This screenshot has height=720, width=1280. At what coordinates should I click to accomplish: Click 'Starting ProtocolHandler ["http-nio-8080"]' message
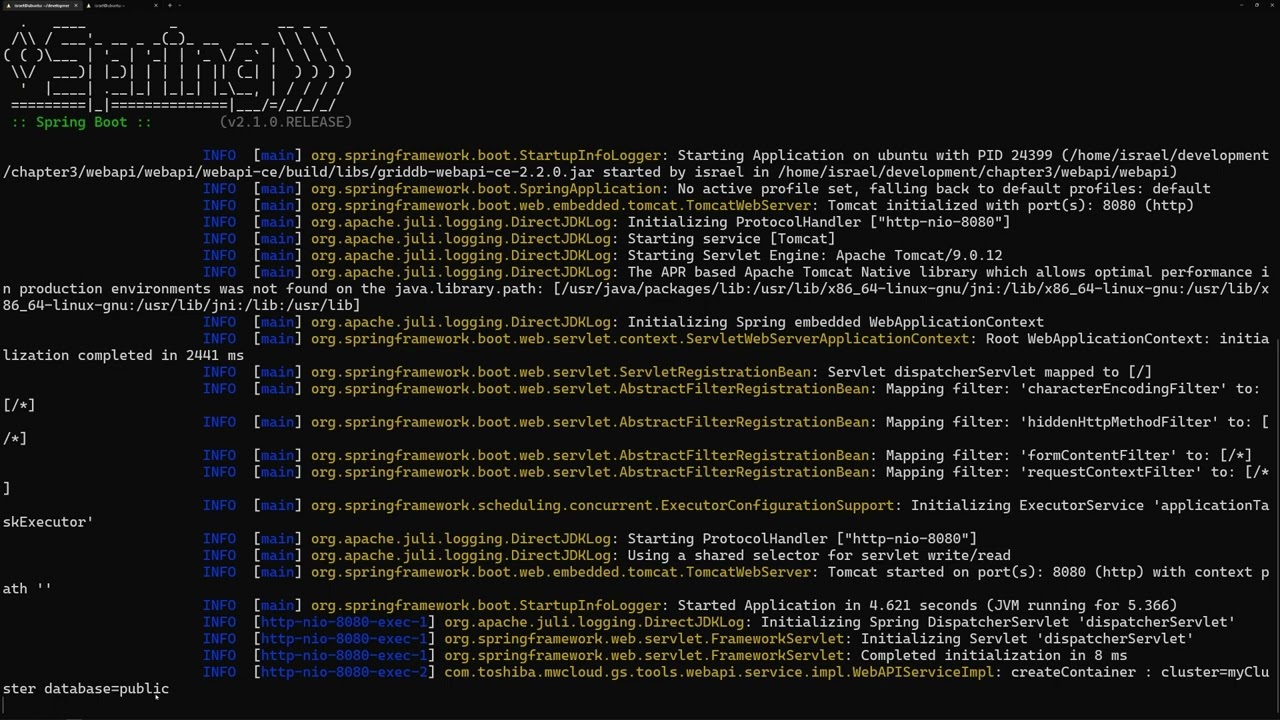coord(802,539)
